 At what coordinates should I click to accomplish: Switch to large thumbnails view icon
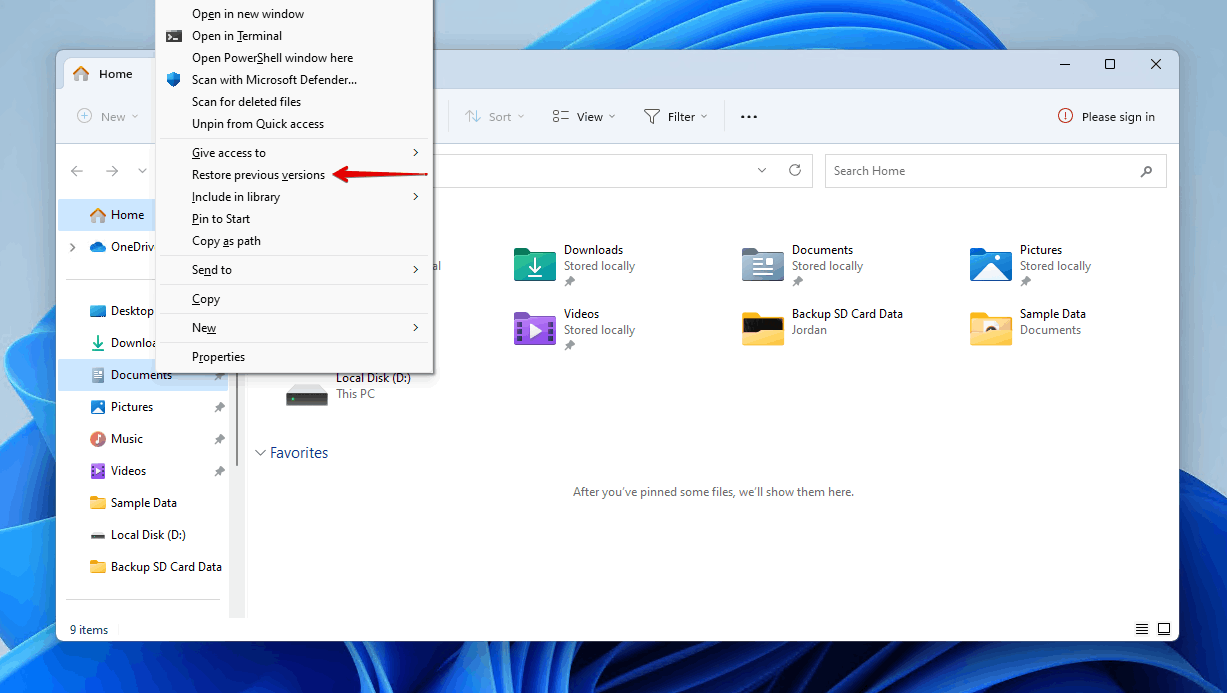(1164, 629)
